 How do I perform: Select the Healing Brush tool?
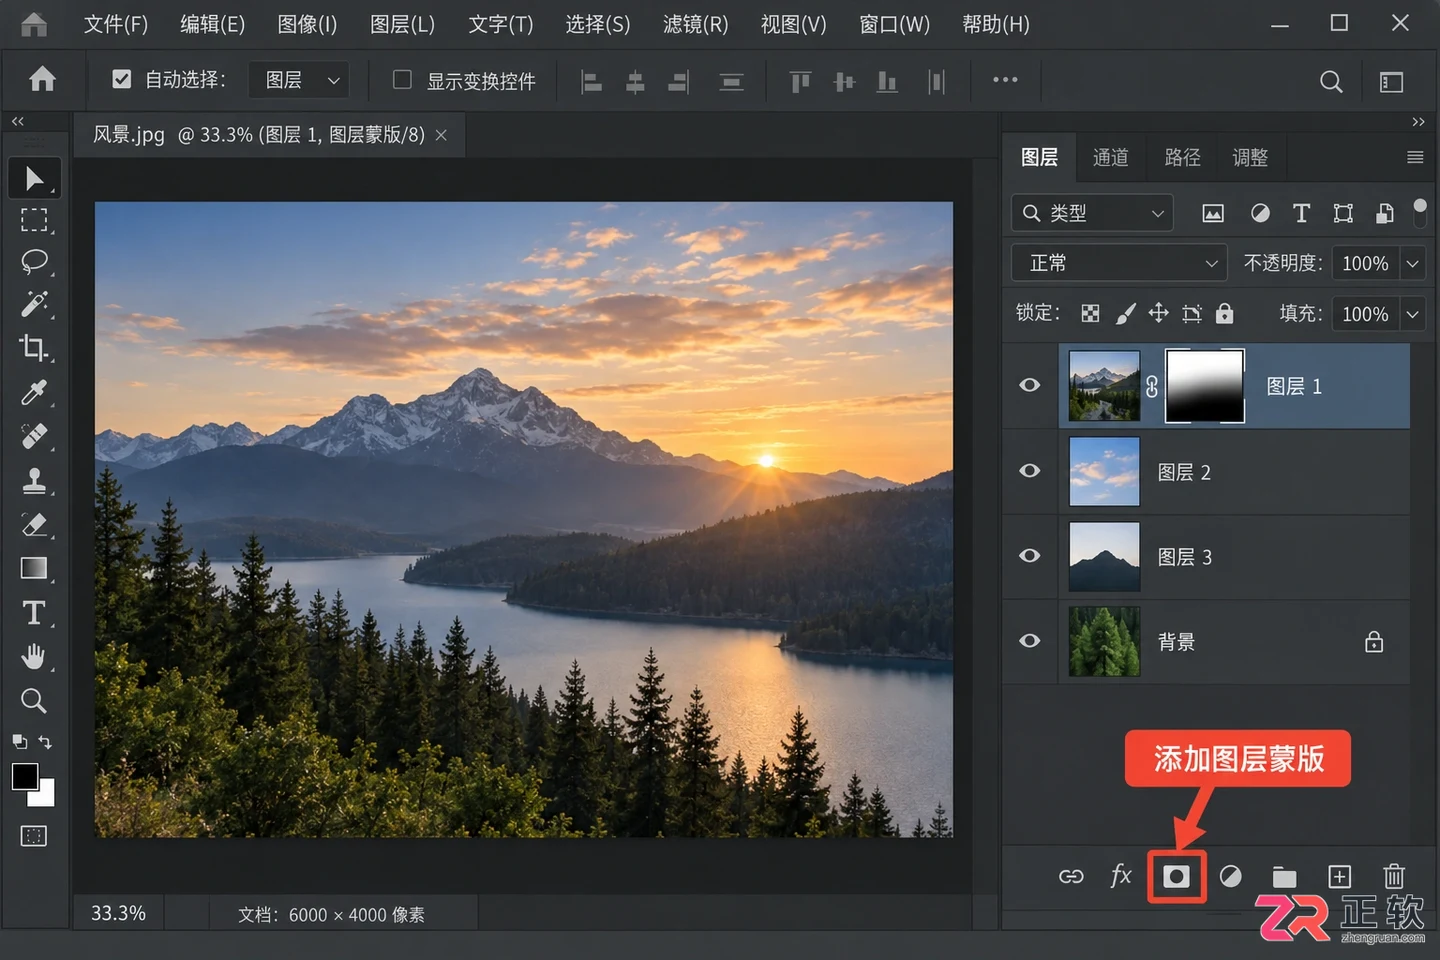tap(34, 436)
